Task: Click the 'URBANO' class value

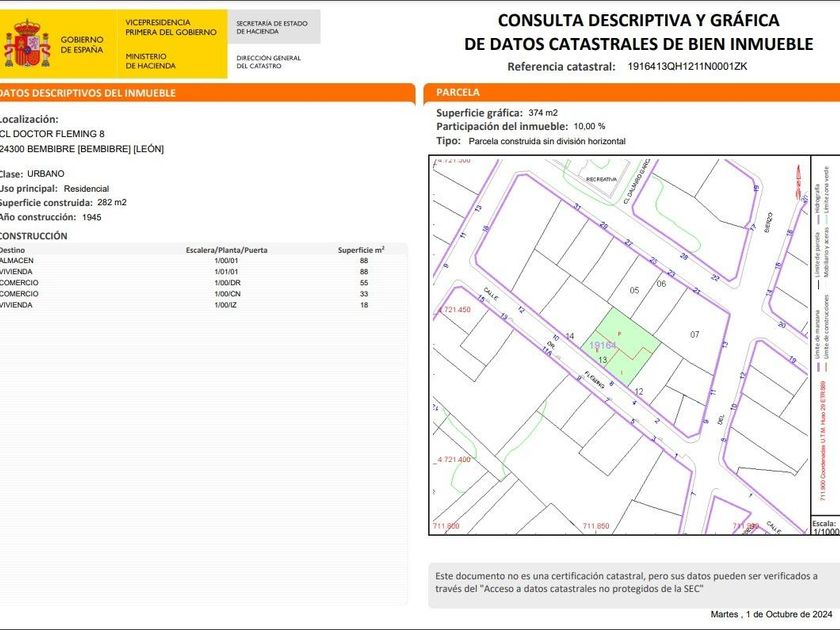Action: click(x=46, y=174)
